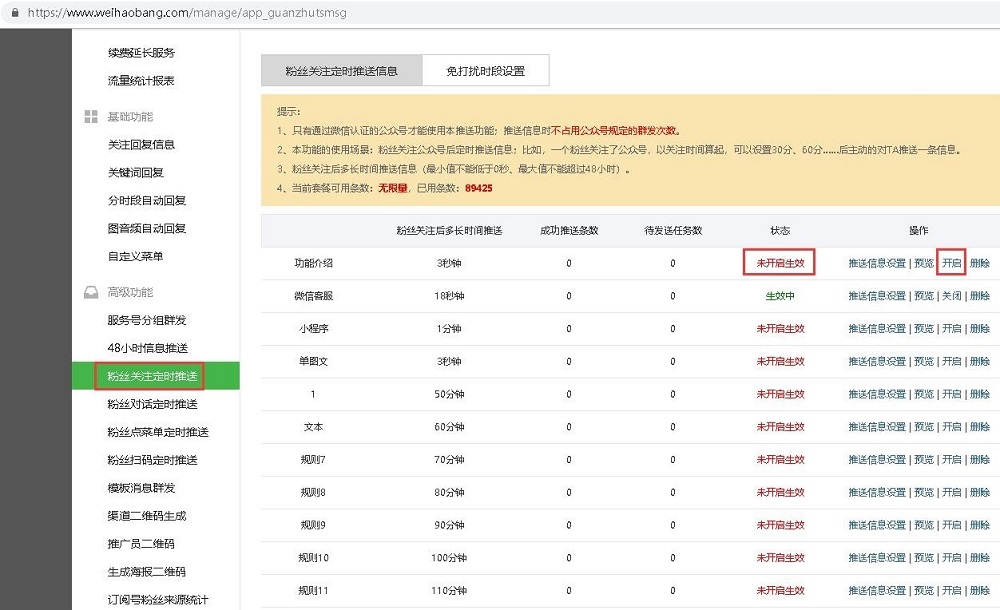
Task: Click the 生效中 status of 微信客服
Action: coord(780,295)
